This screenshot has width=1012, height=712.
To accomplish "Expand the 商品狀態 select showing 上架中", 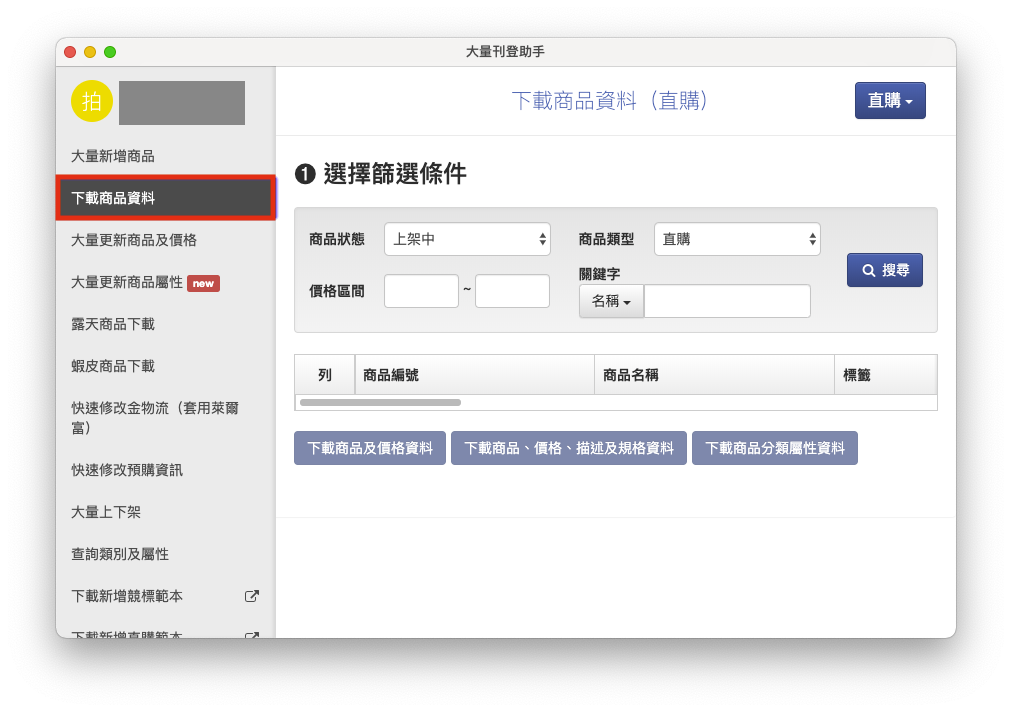I will [x=467, y=239].
